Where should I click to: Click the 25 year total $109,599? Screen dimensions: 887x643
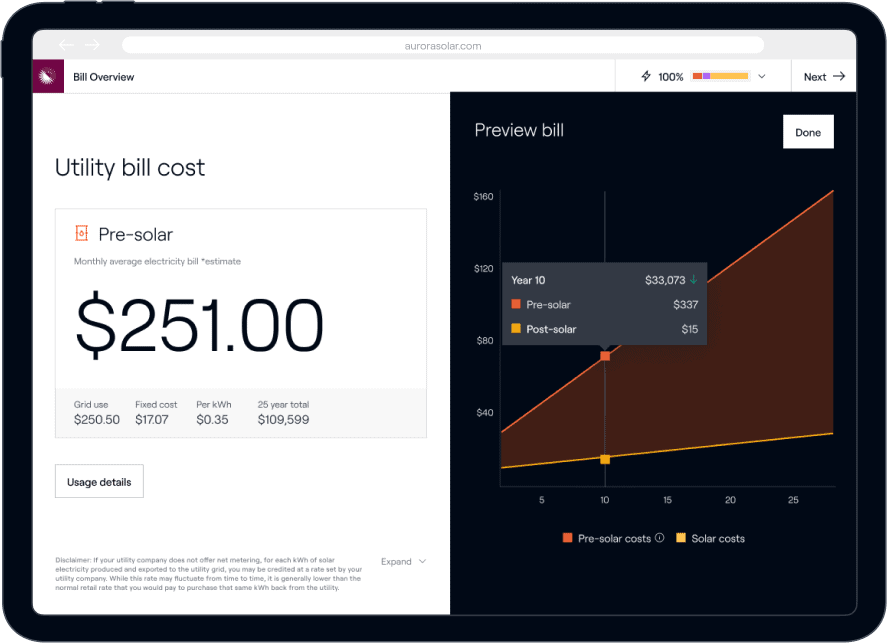tap(283, 420)
